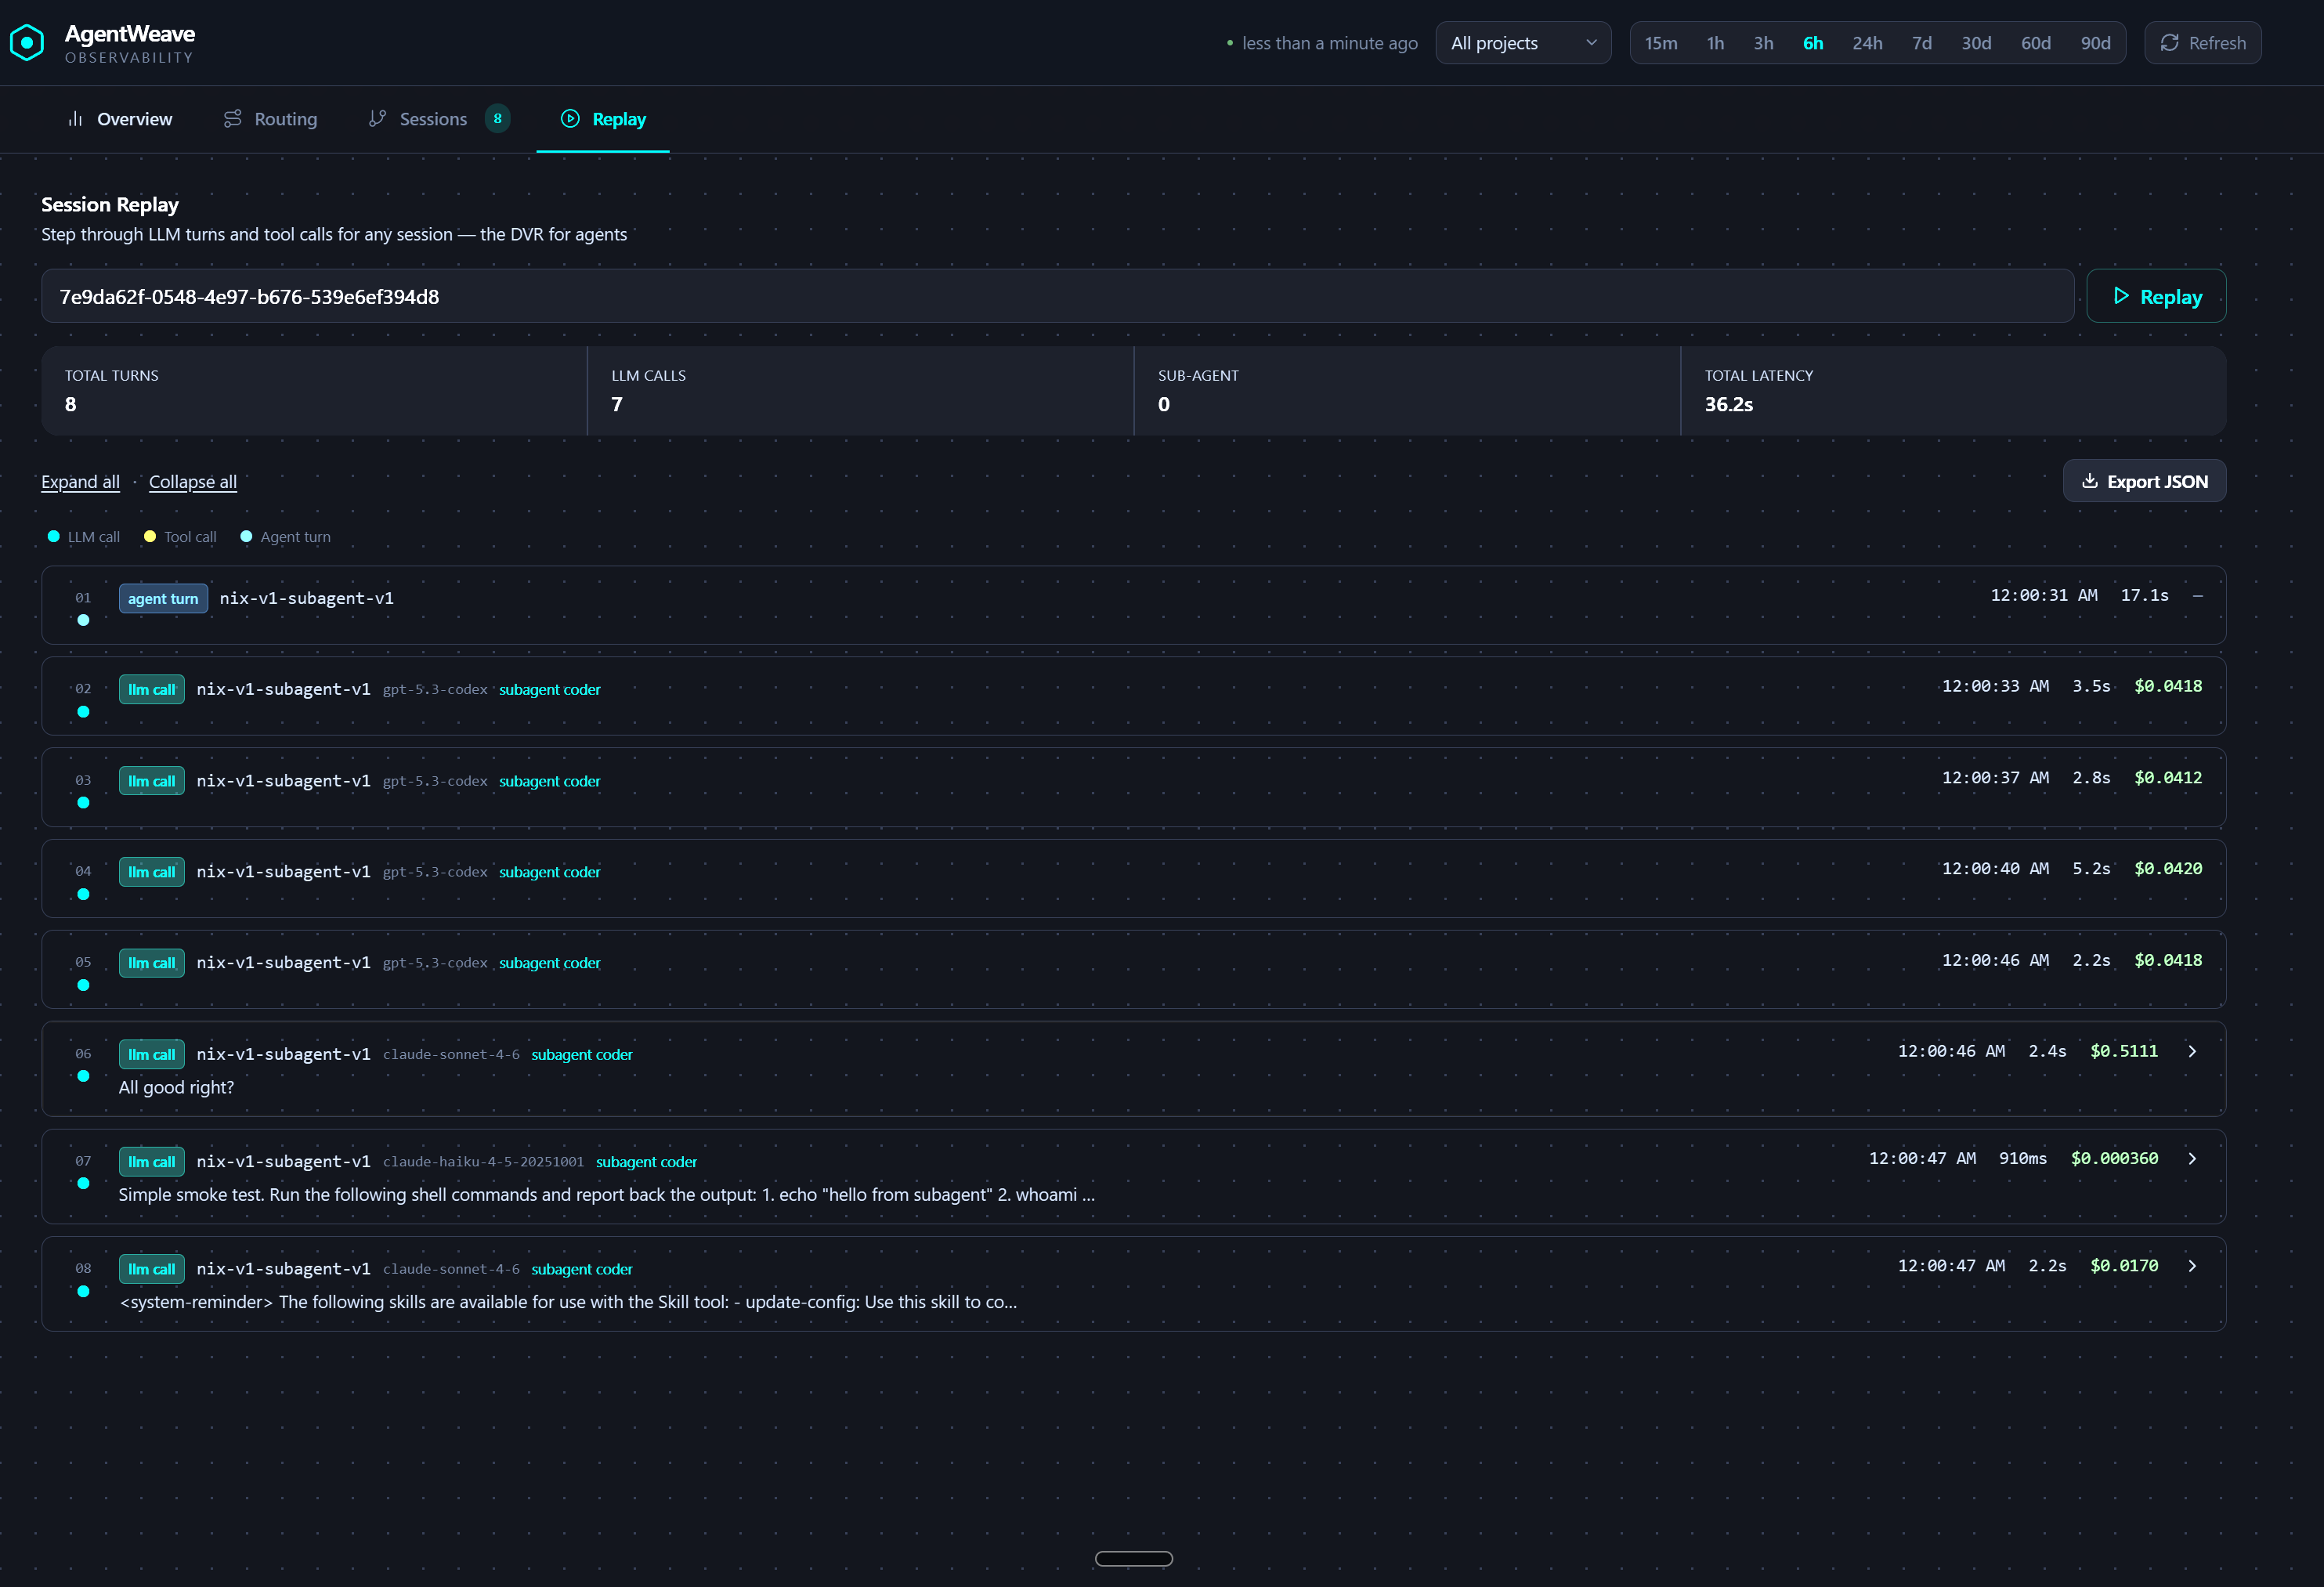Open the Sessions tab

(438, 119)
